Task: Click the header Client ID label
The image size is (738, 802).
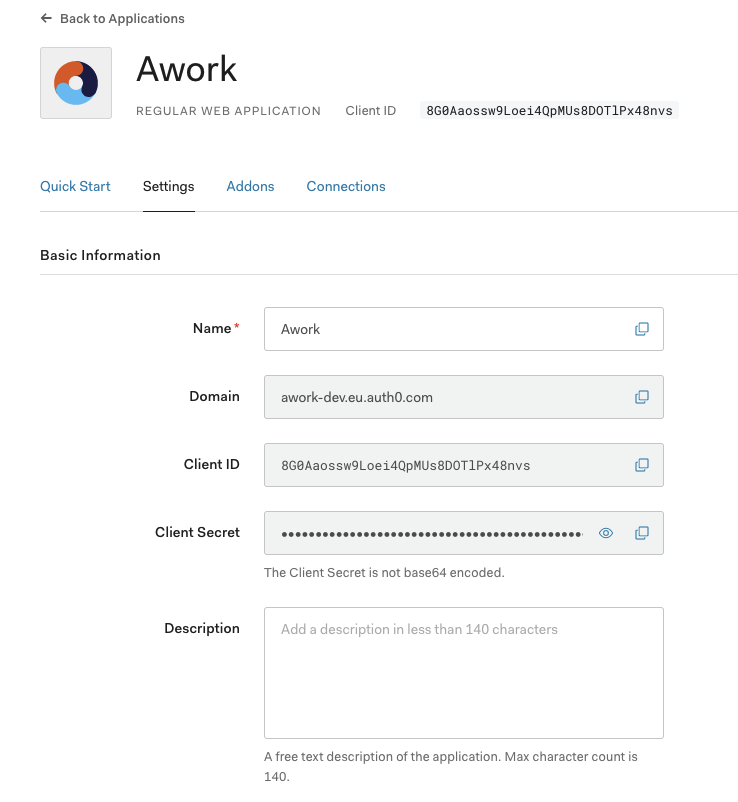Action: point(370,110)
